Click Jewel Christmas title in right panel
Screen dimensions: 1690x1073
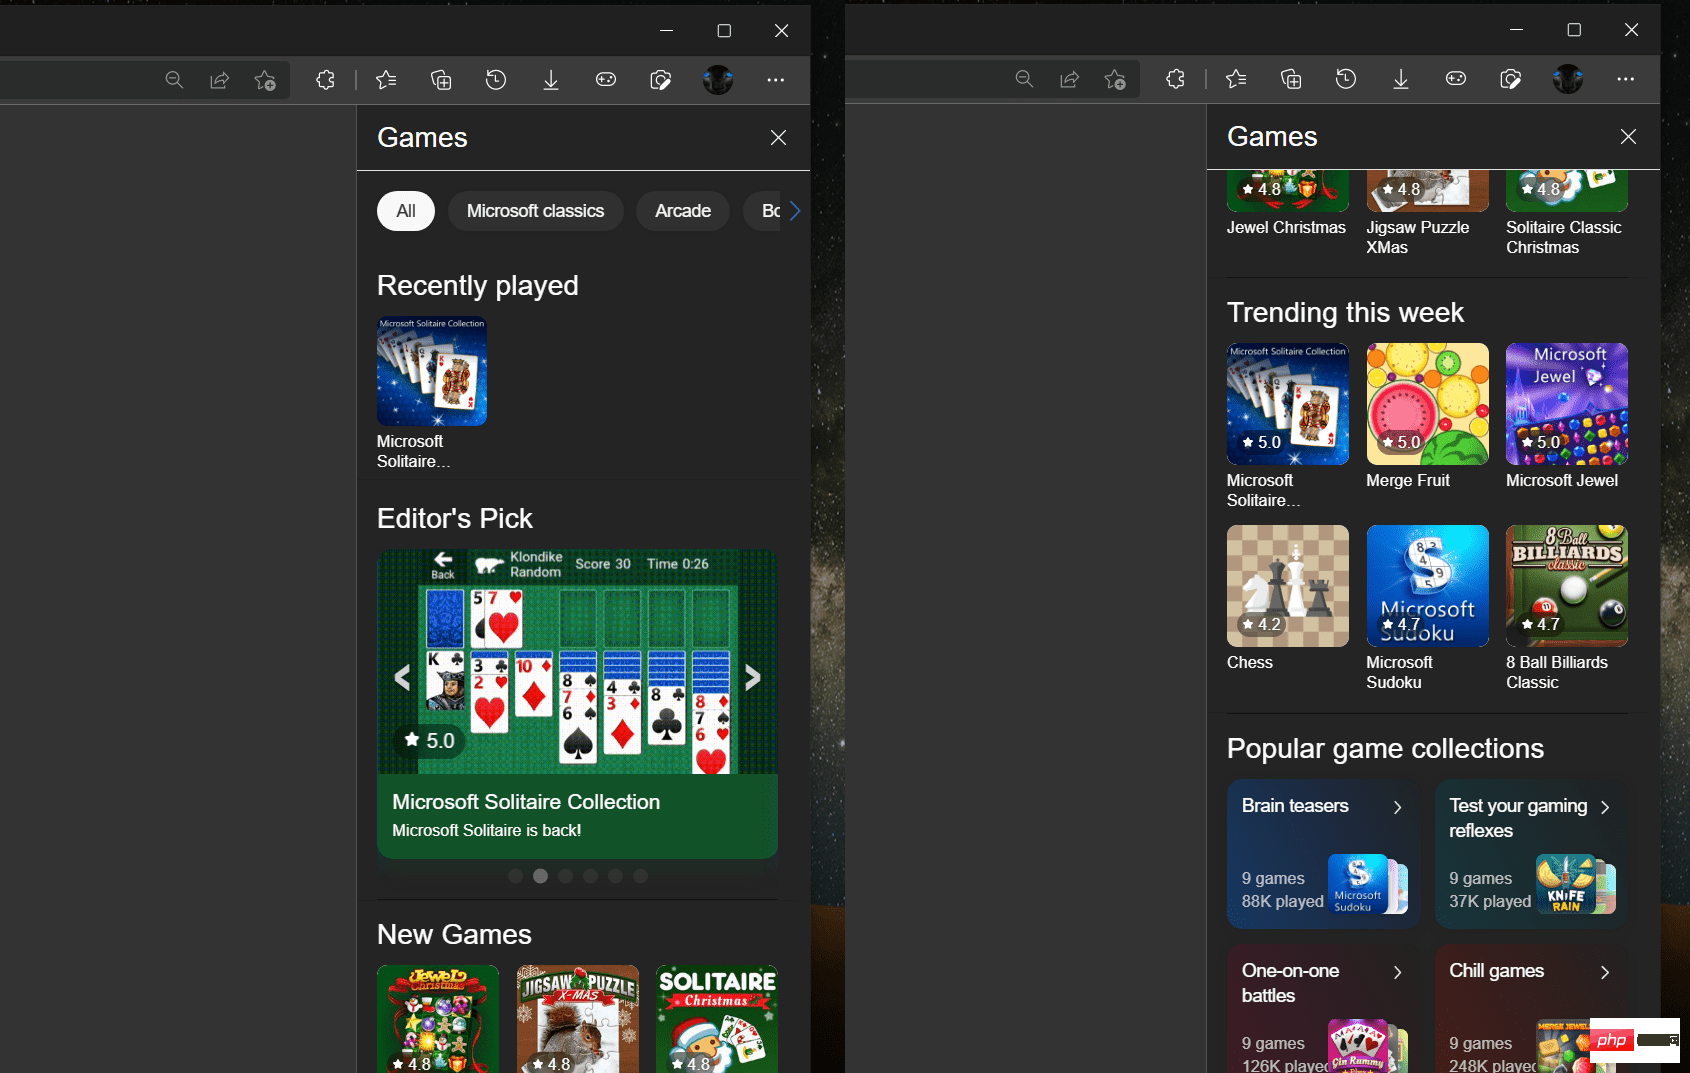(x=1286, y=228)
